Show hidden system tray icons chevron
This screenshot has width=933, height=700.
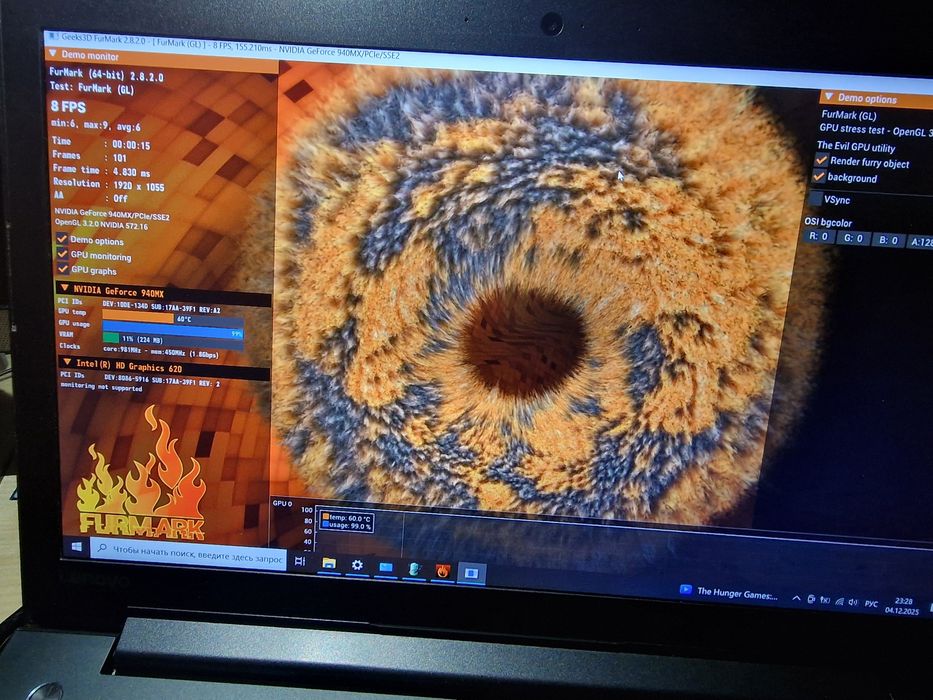tap(796, 598)
